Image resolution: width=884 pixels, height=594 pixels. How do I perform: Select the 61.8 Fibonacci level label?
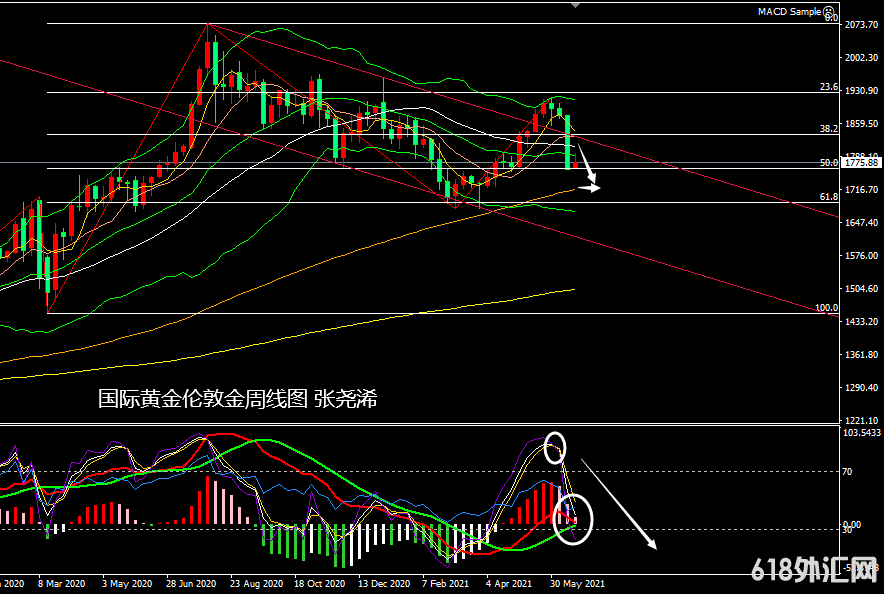click(828, 197)
